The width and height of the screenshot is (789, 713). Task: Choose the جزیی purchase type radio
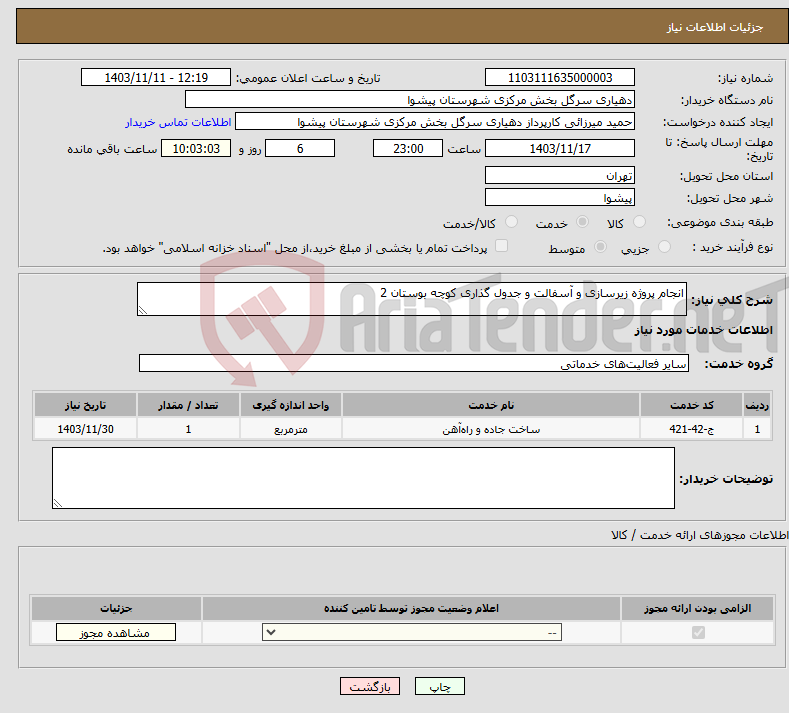click(664, 247)
